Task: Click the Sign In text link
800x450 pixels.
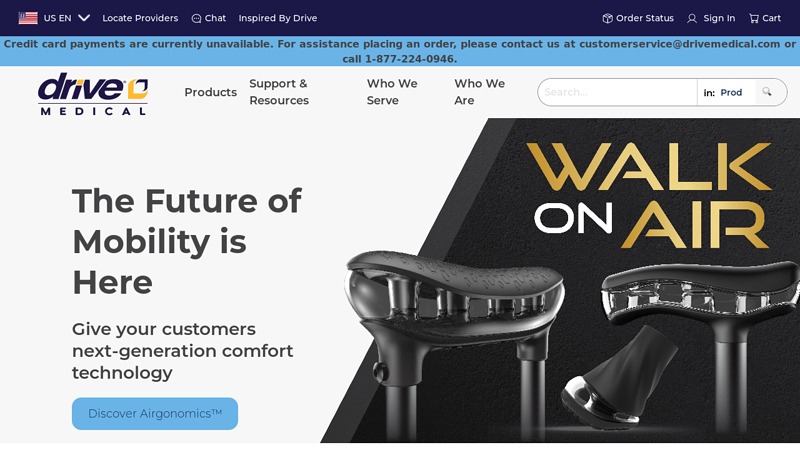Action: pos(719,18)
